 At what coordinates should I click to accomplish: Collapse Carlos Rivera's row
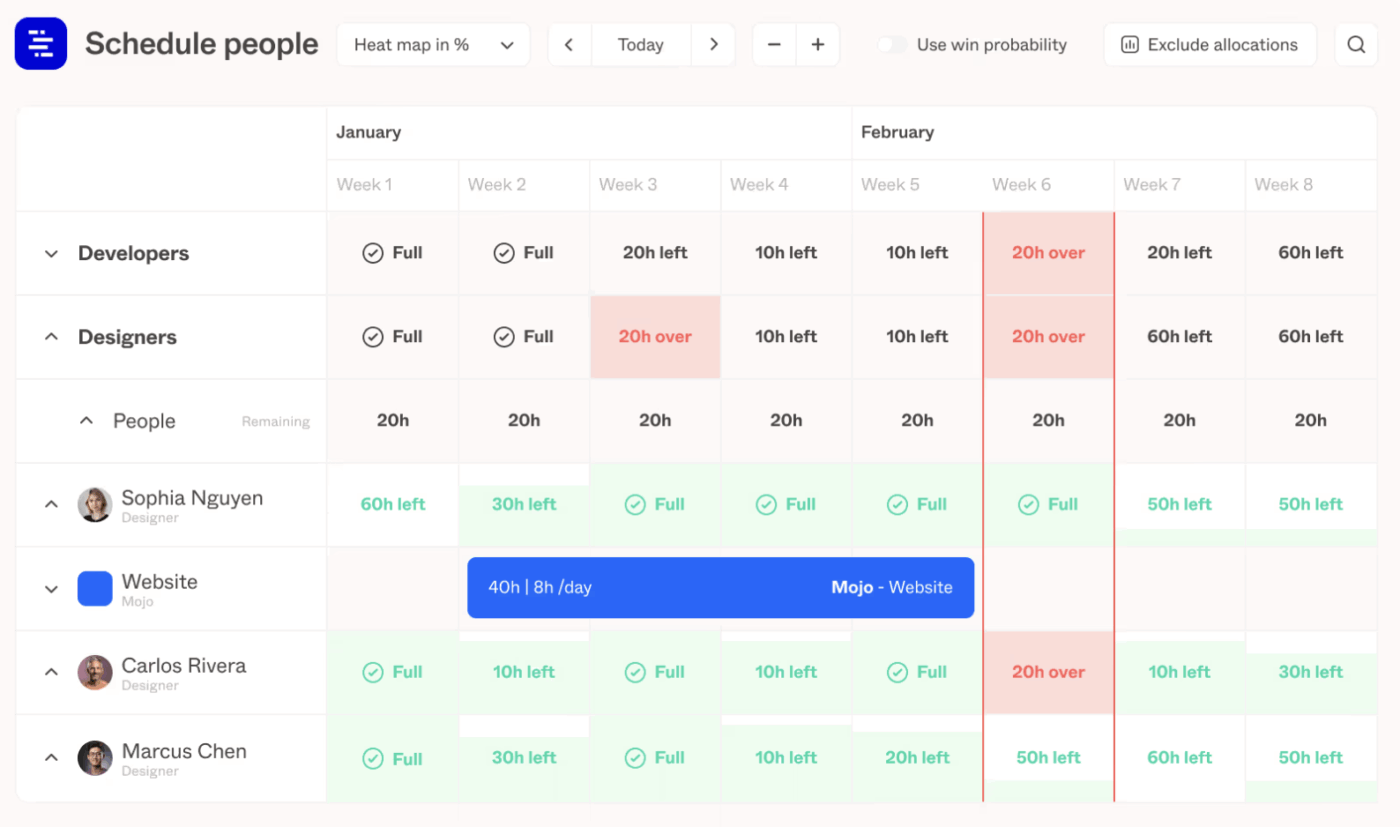pos(51,672)
